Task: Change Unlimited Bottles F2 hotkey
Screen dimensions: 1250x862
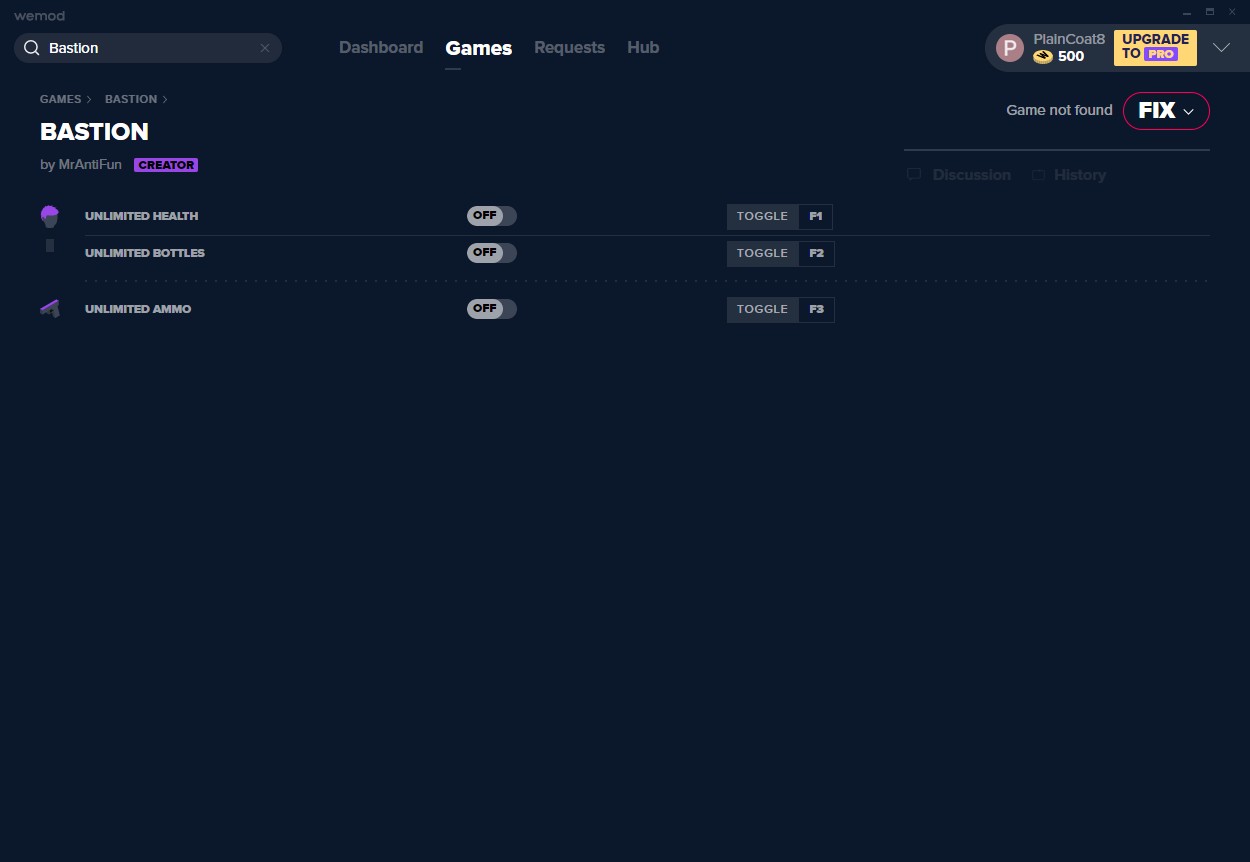Action: (816, 253)
